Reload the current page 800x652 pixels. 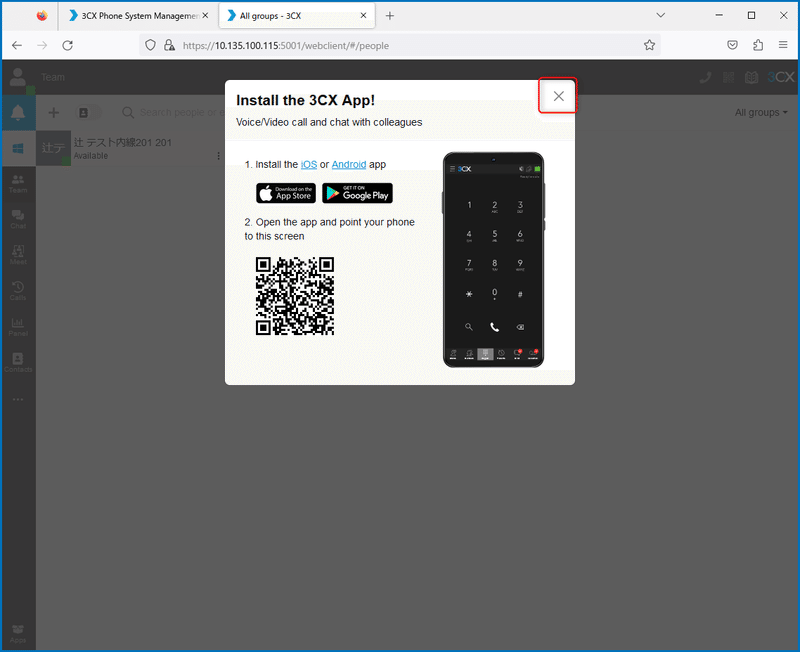click(67, 45)
